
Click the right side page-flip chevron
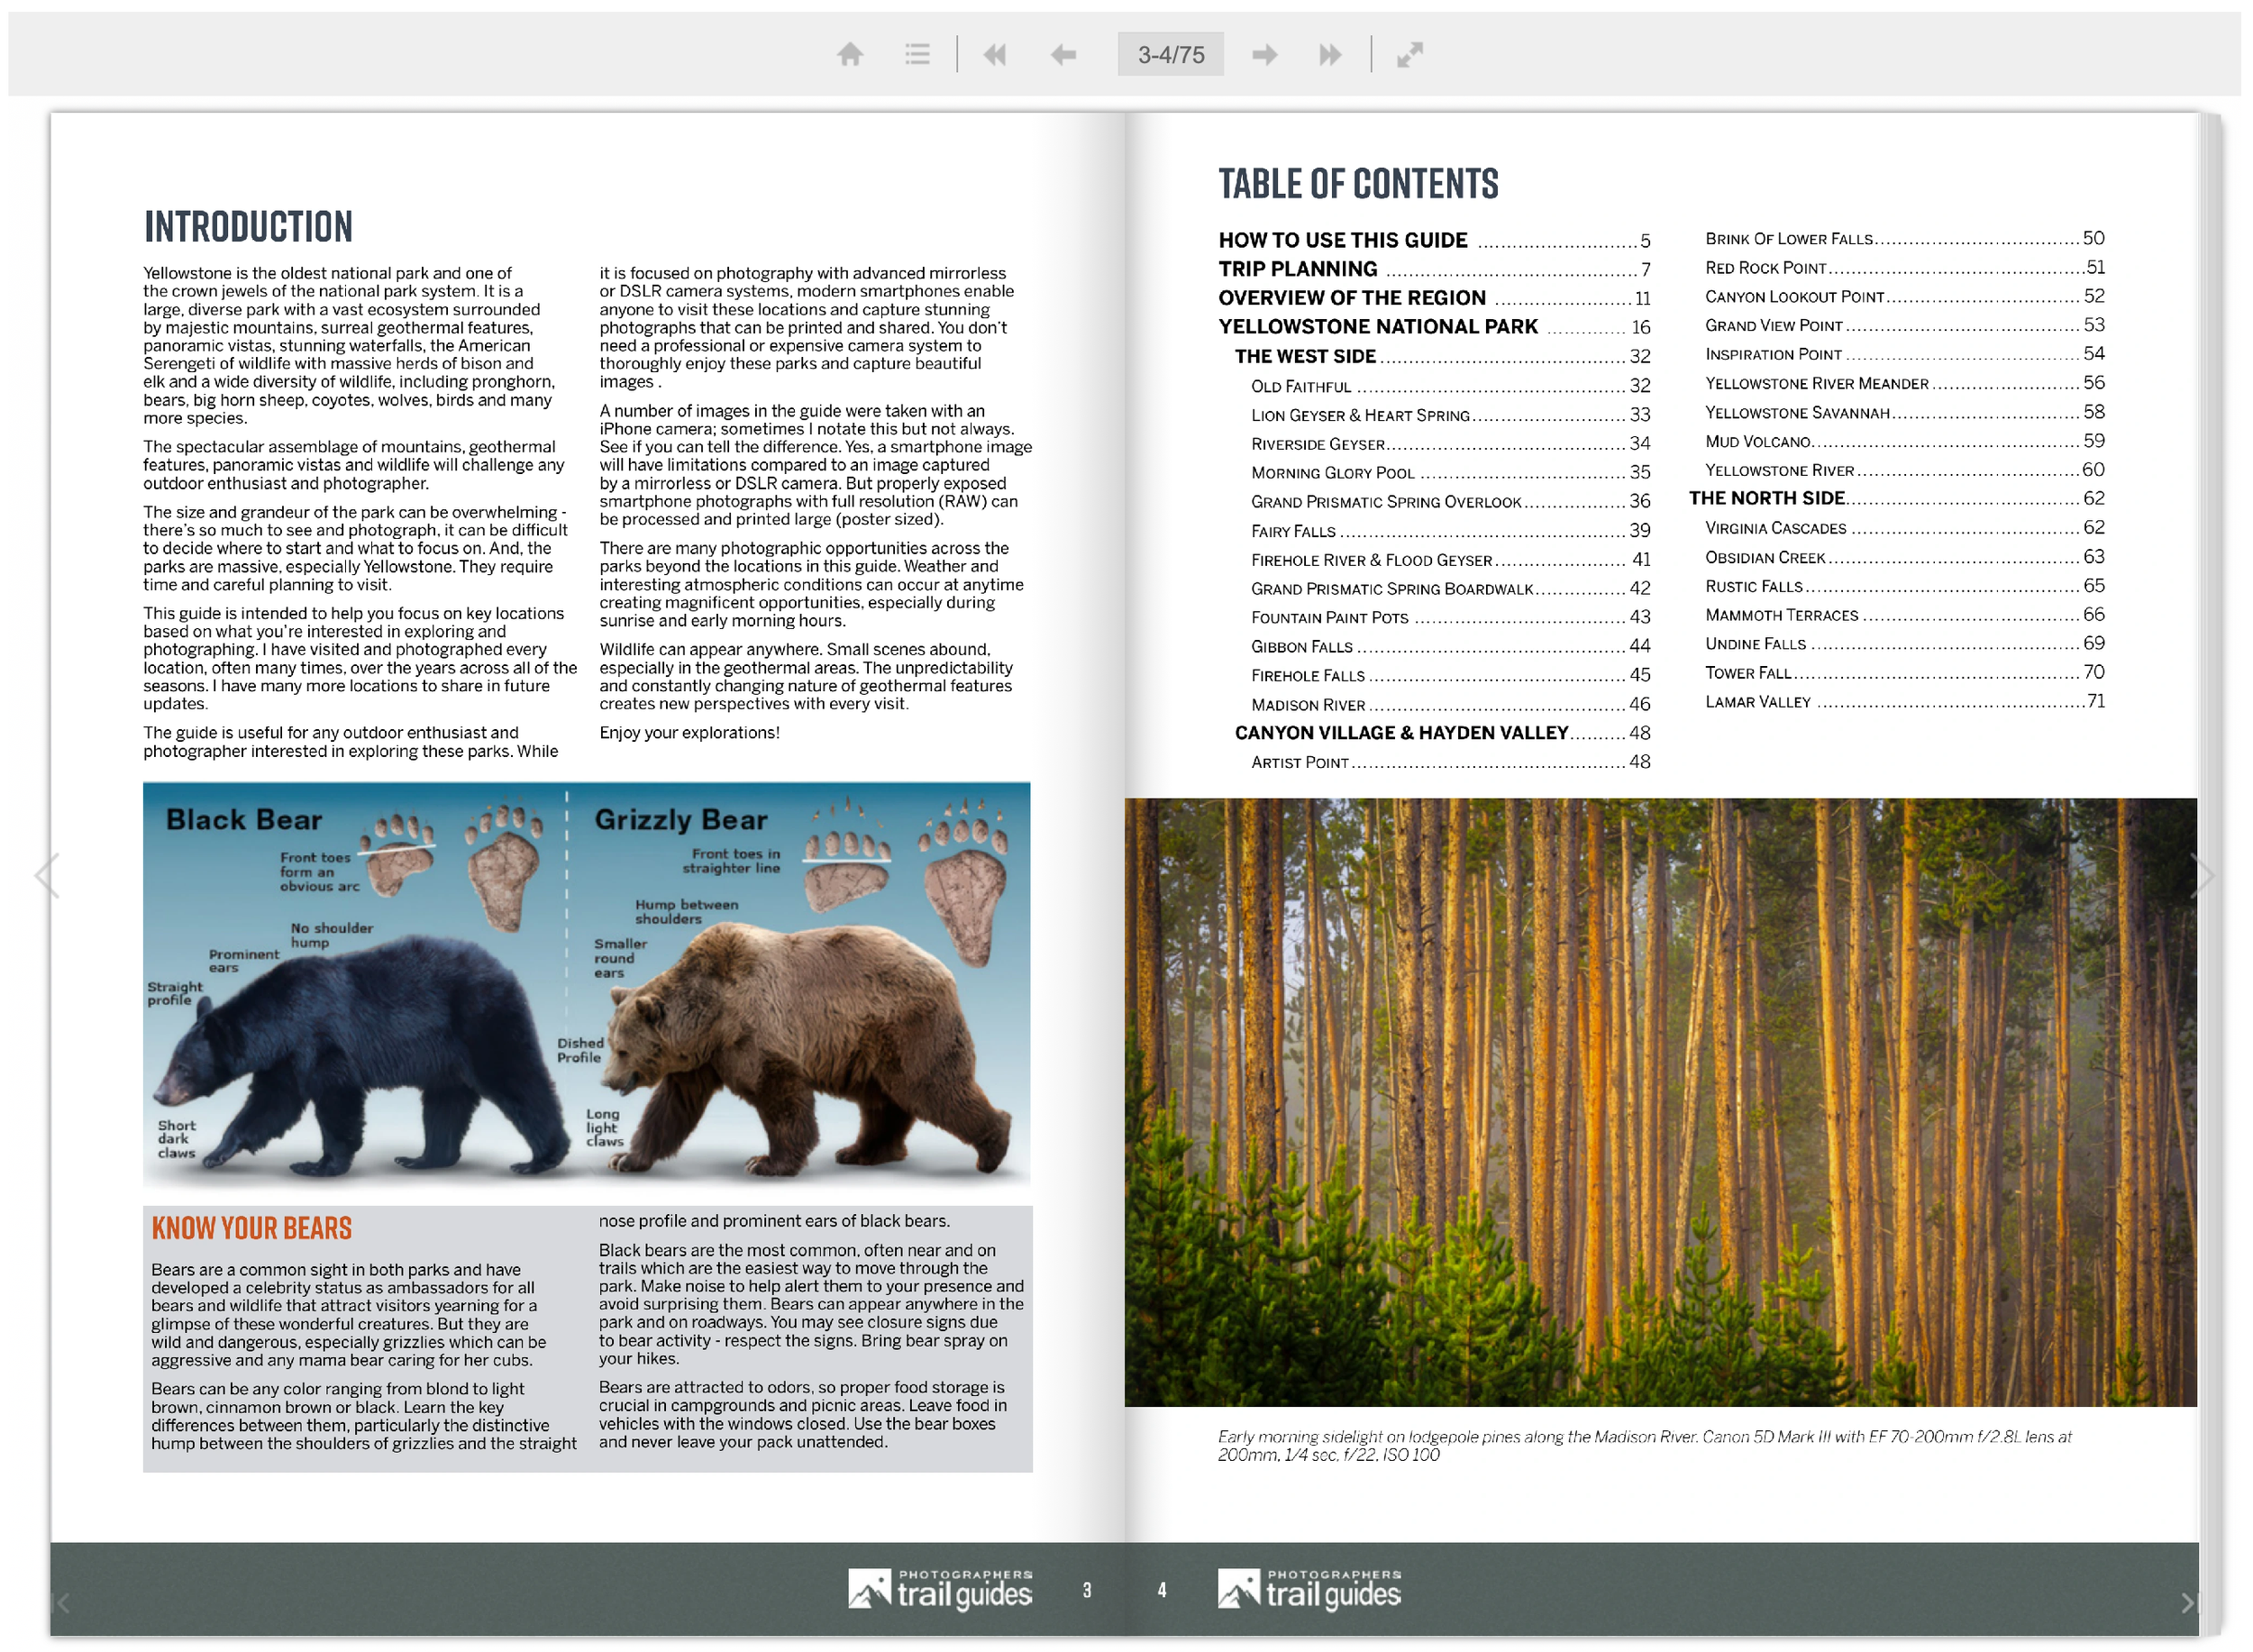(2204, 877)
